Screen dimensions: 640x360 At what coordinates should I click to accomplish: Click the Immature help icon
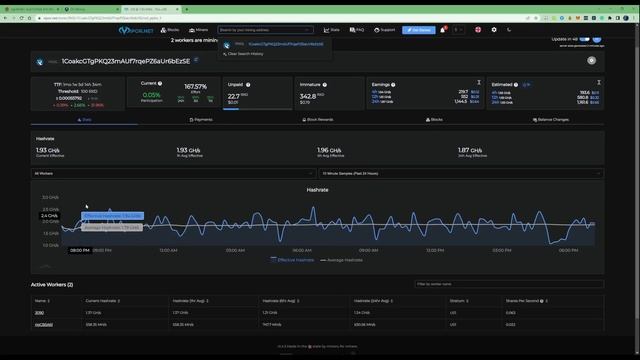tap(325, 85)
